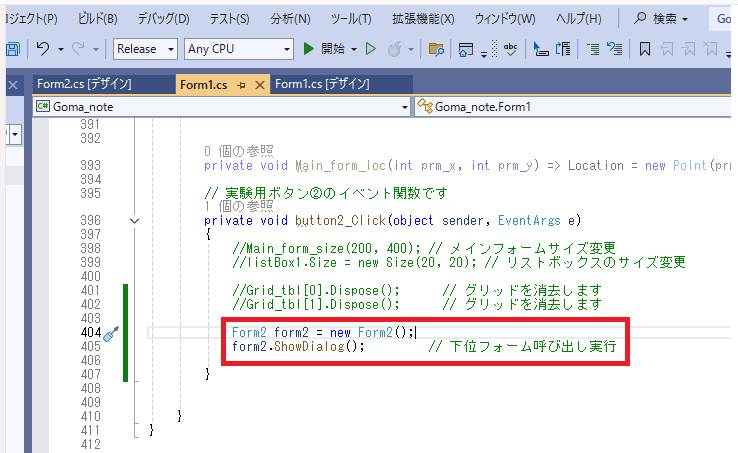The image size is (738, 453).
Task: Open the デバッグ(D) menu
Action: coord(163,19)
